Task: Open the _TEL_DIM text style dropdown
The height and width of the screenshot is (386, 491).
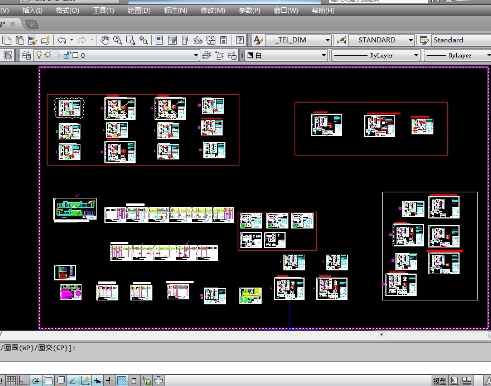Action: pyautogui.click(x=298, y=40)
